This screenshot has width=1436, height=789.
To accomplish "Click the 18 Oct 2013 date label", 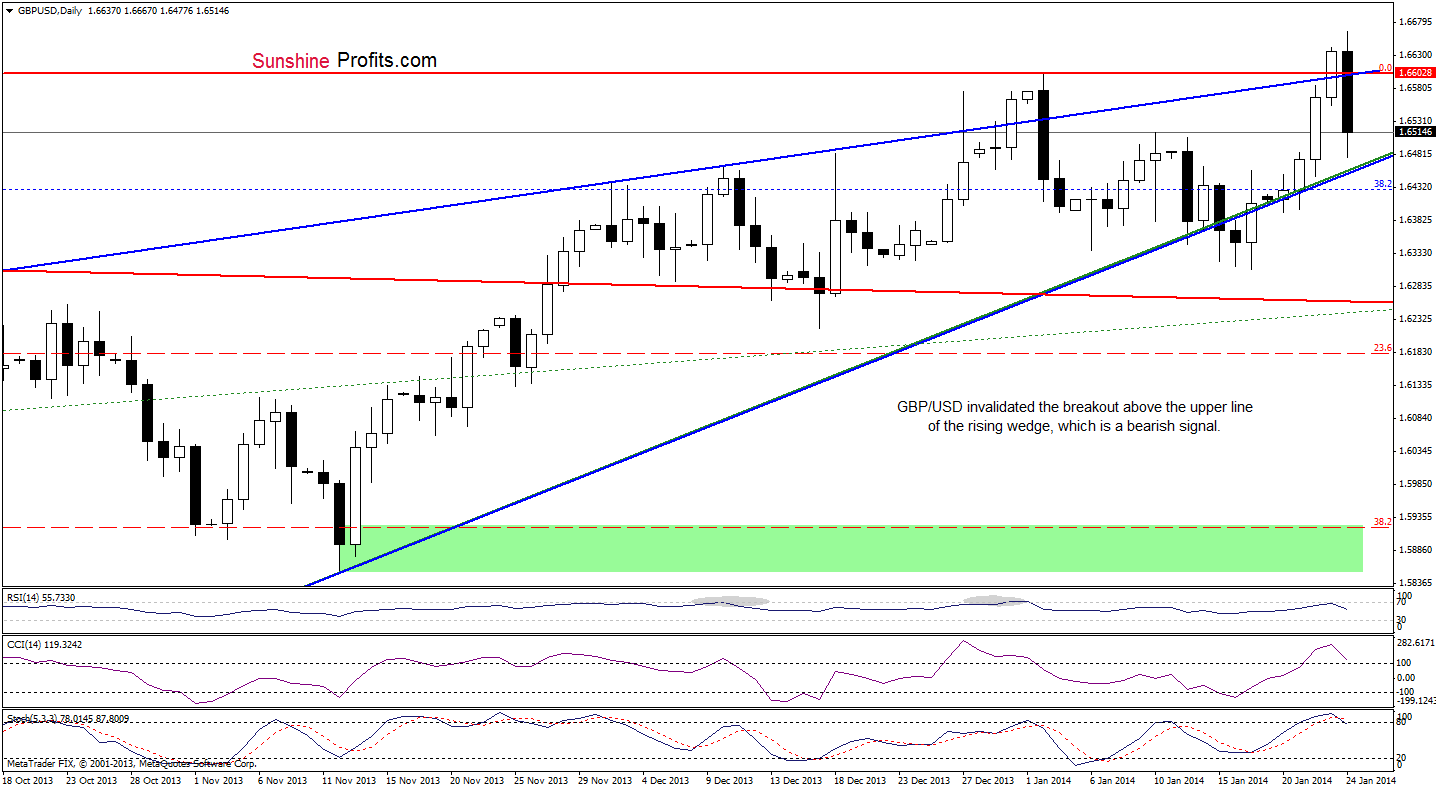I will [x=28, y=779].
